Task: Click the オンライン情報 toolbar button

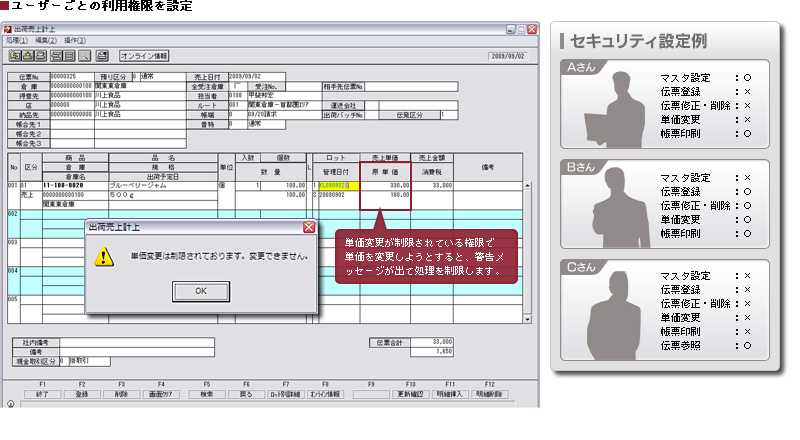Action: [144, 56]
